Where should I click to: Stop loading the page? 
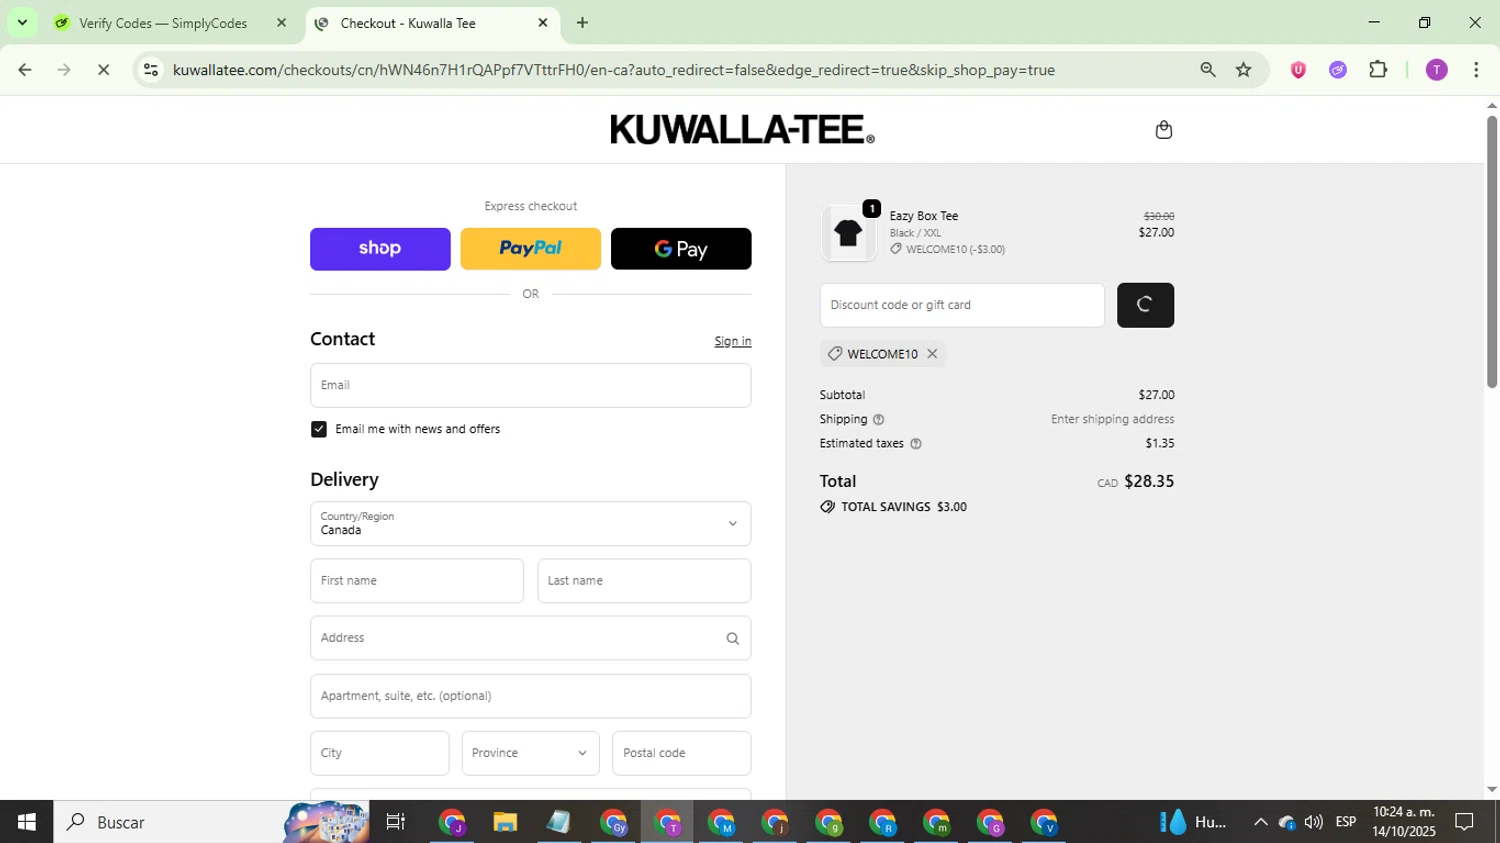pyautogui.click(x=103, y=70)
